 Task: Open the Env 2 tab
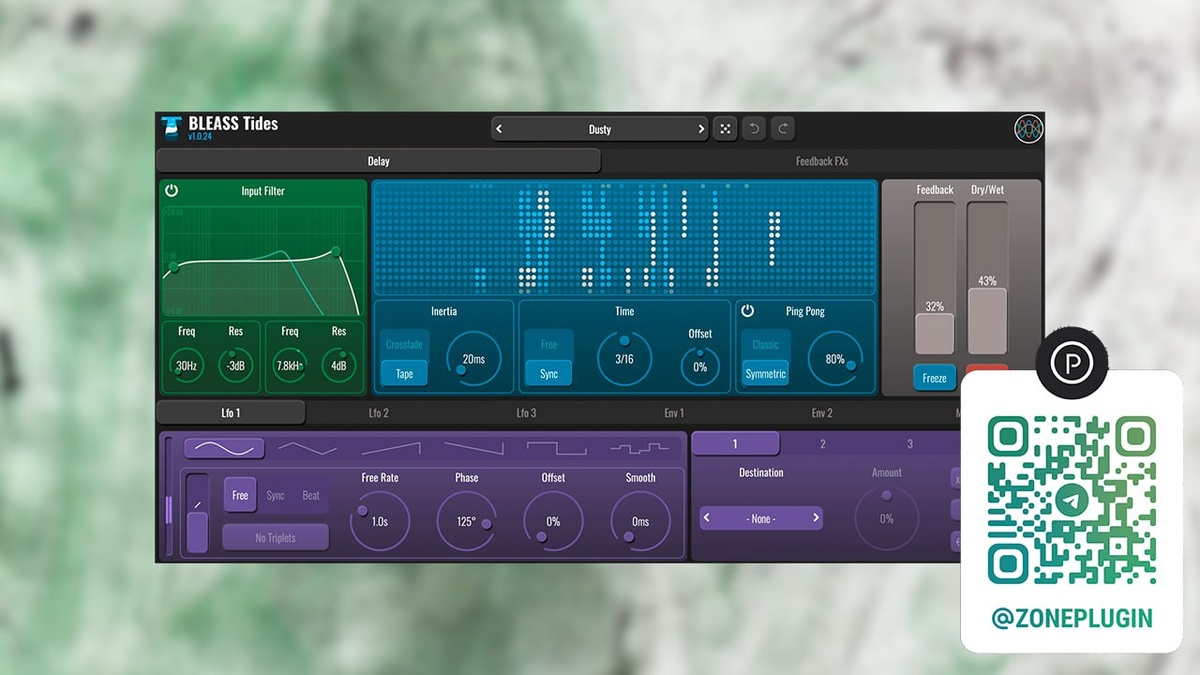[x=822, y=412]
